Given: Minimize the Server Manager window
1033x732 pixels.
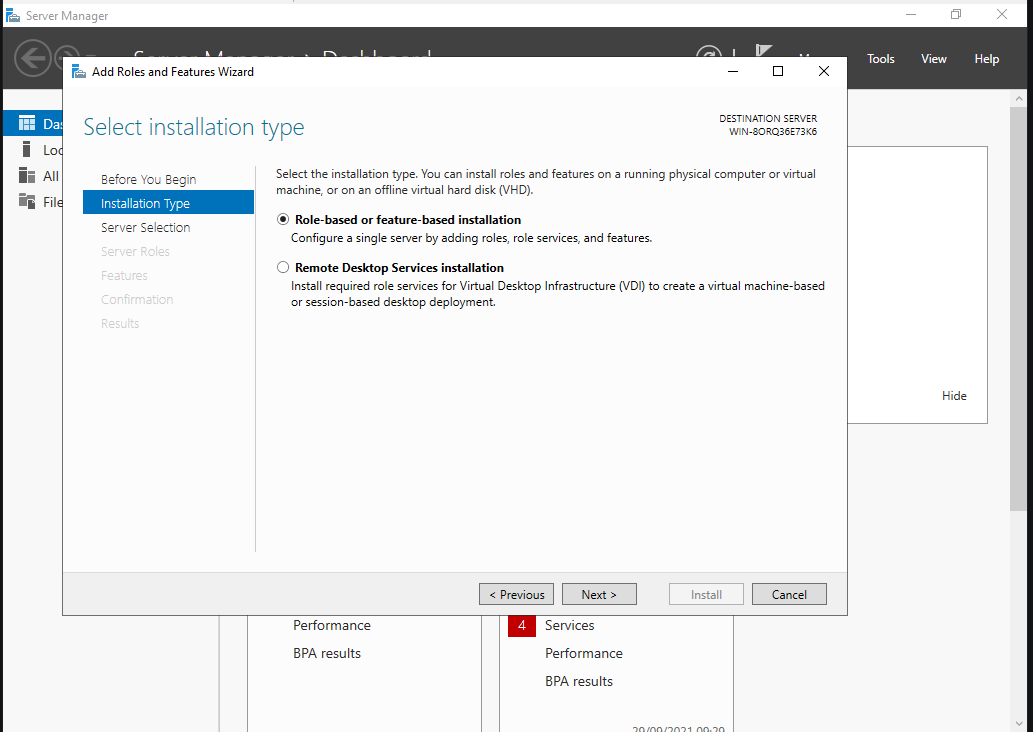Looking at the screenshot, I should (911, 14).
